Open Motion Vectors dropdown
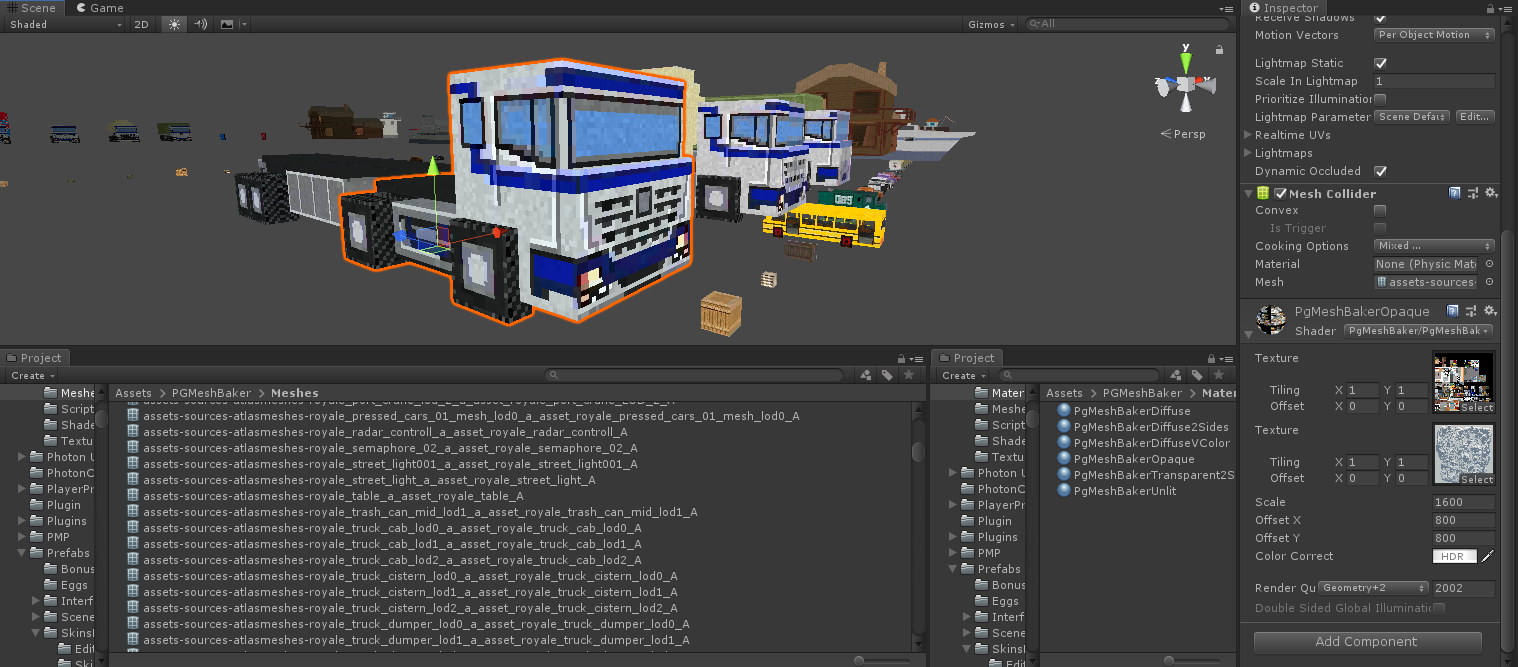Screen dimensions: 1518x667 click(1434, 35)
